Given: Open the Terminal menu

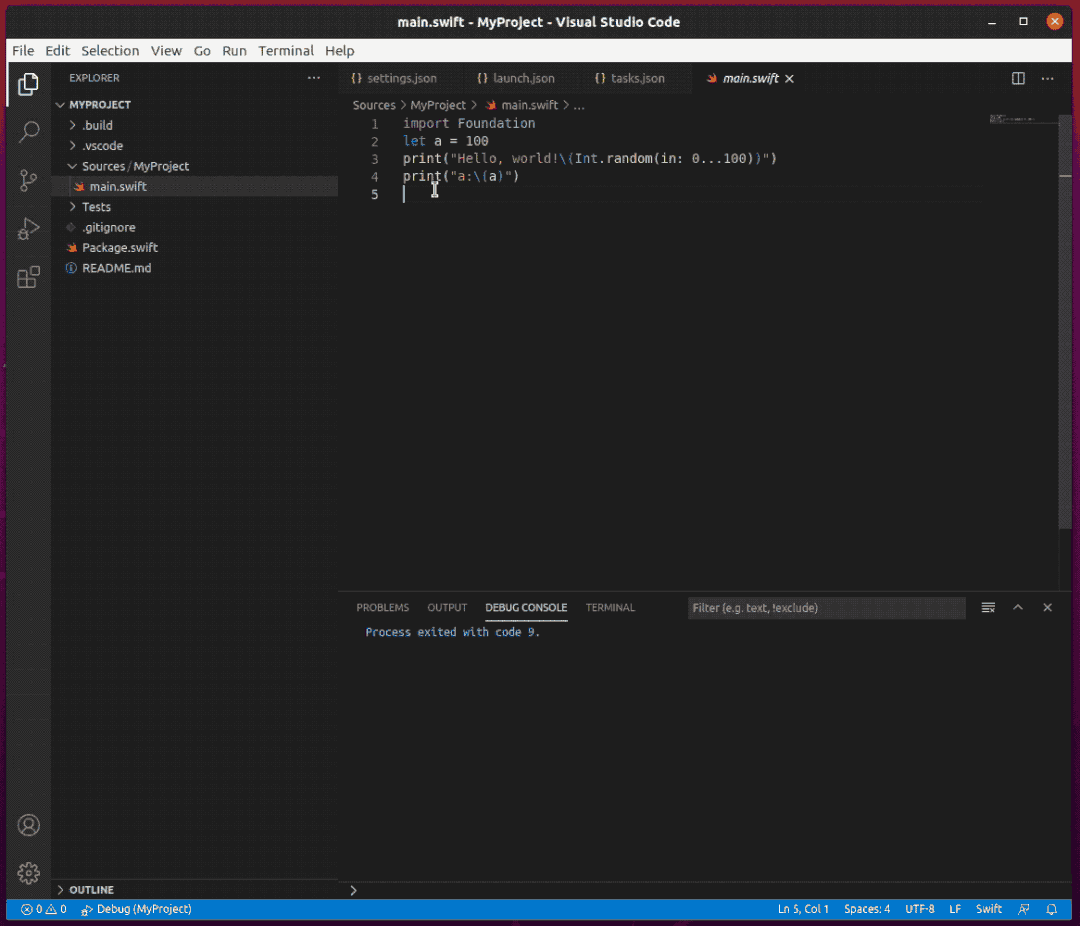Looking at the screenshot, I should pos(286,50).
